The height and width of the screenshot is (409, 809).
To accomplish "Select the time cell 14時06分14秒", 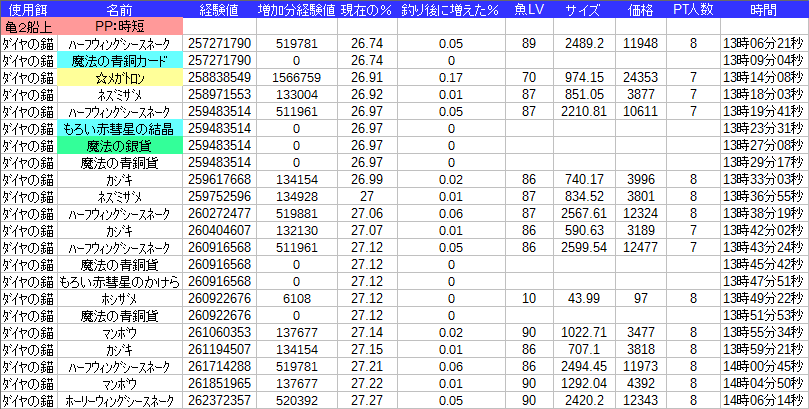I will 763,400.
